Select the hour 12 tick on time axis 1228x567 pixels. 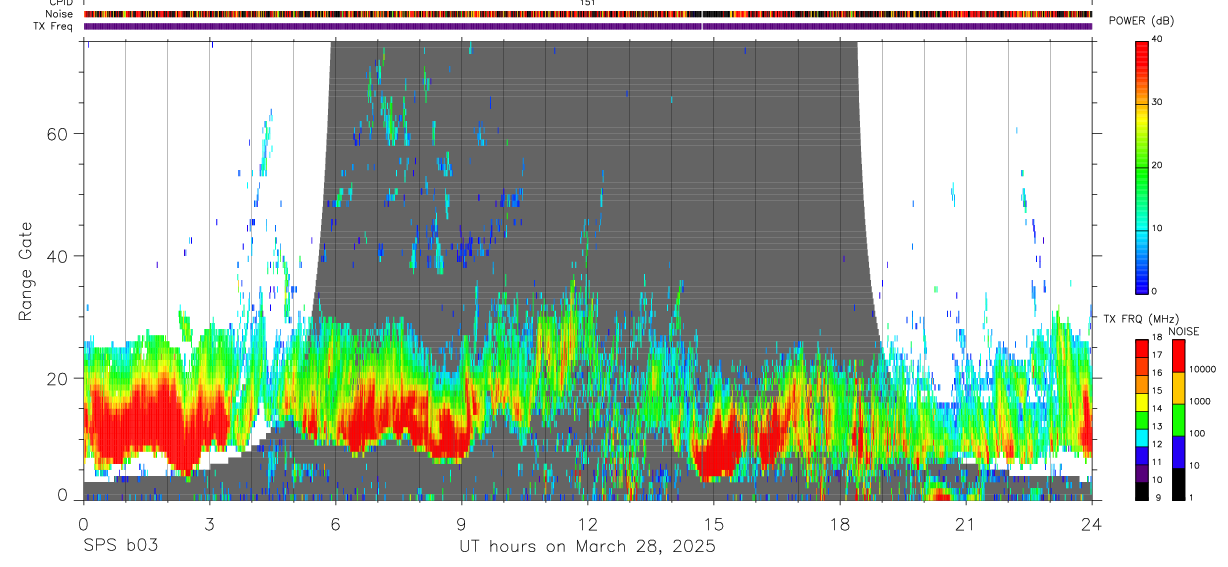588,523
